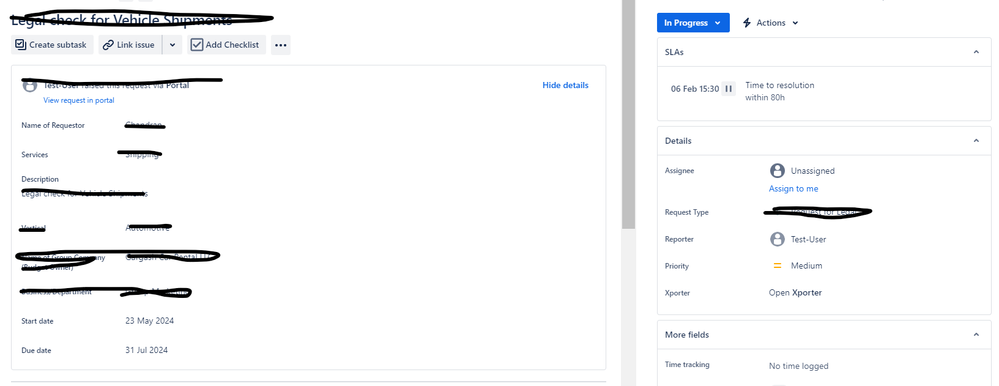Open the dropdown arrow beside Link issue
The height and width of the screenshot is (386, 999).
[x=173, y=45]
